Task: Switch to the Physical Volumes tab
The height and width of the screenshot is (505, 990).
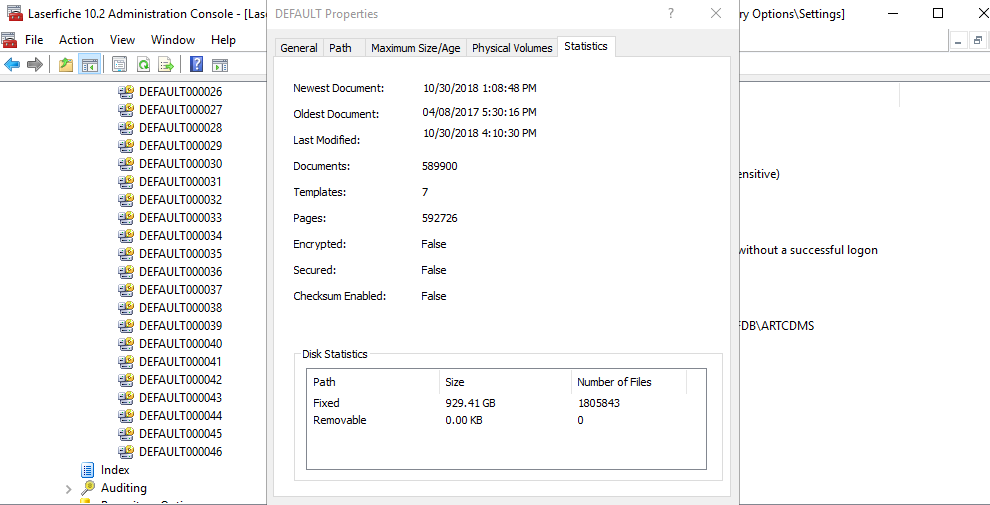Action: coord(512,48)
